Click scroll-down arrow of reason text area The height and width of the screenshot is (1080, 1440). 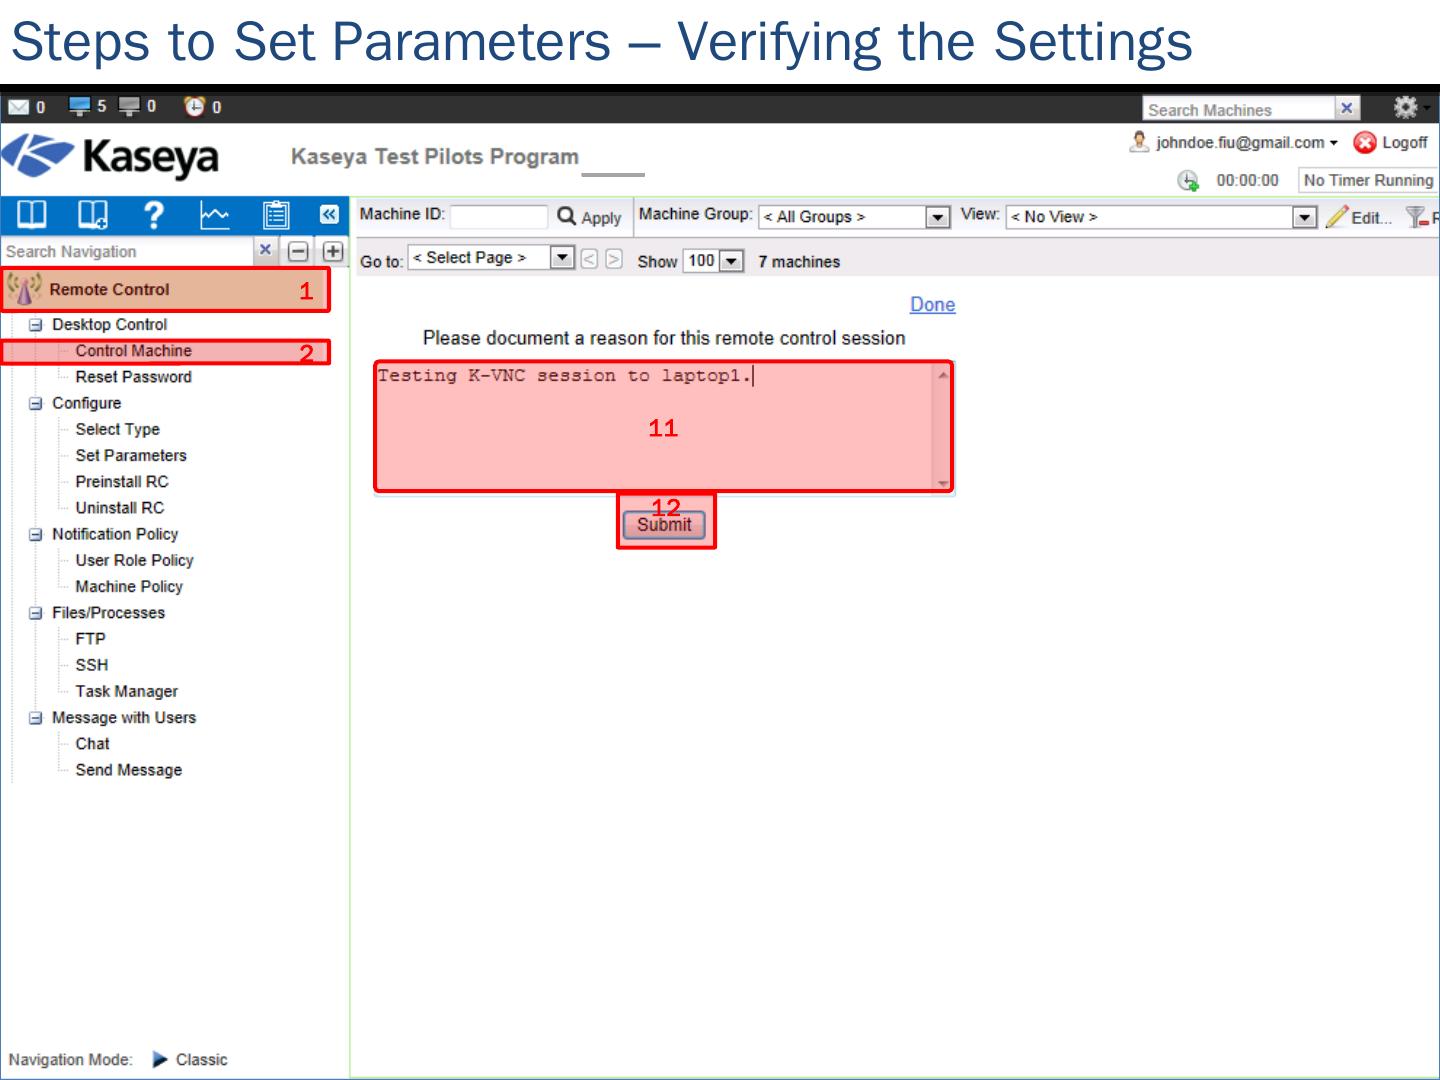(943, 483)
